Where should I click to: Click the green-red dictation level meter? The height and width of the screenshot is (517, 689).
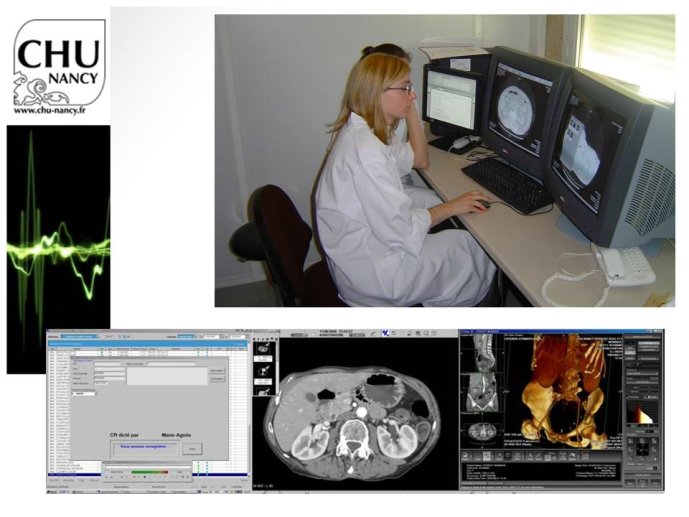point(150,472)
